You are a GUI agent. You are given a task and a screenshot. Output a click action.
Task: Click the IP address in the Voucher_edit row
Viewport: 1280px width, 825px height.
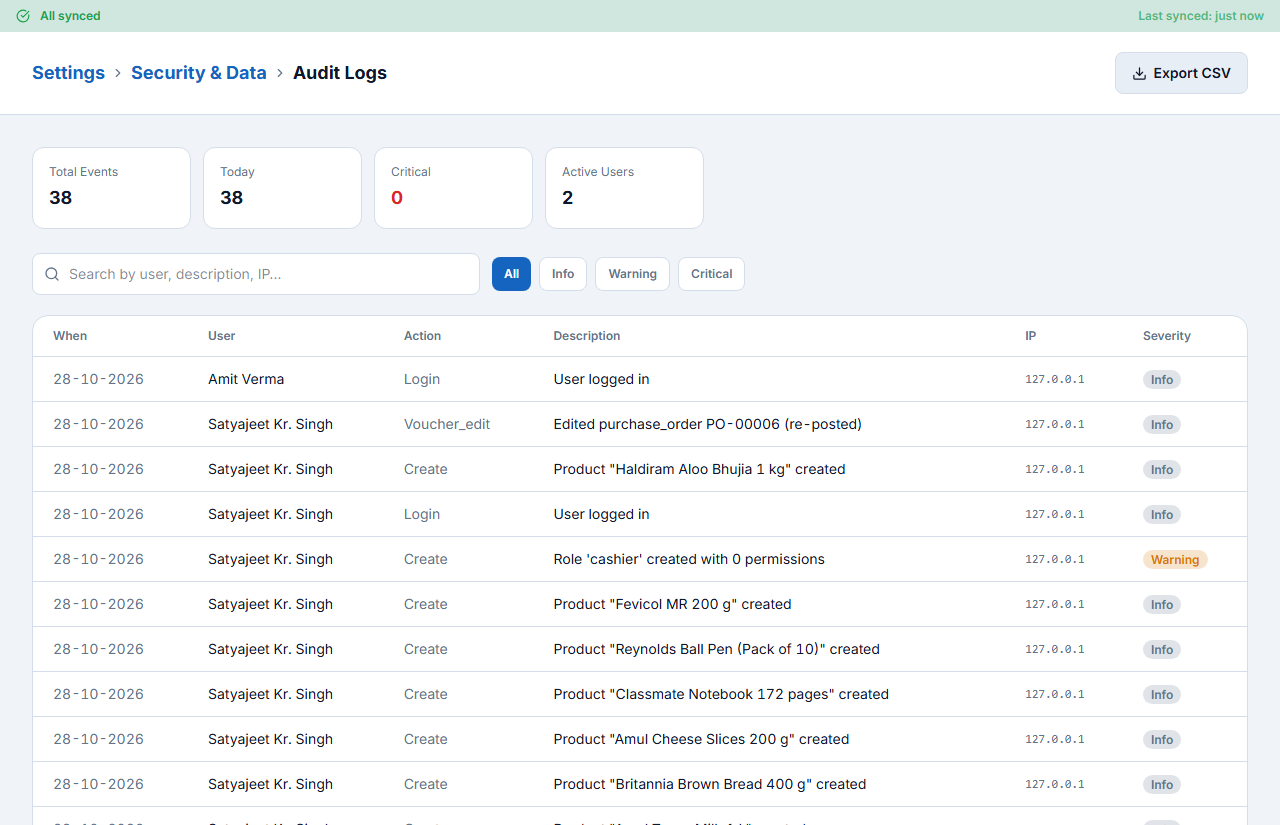click(1055, 424)
